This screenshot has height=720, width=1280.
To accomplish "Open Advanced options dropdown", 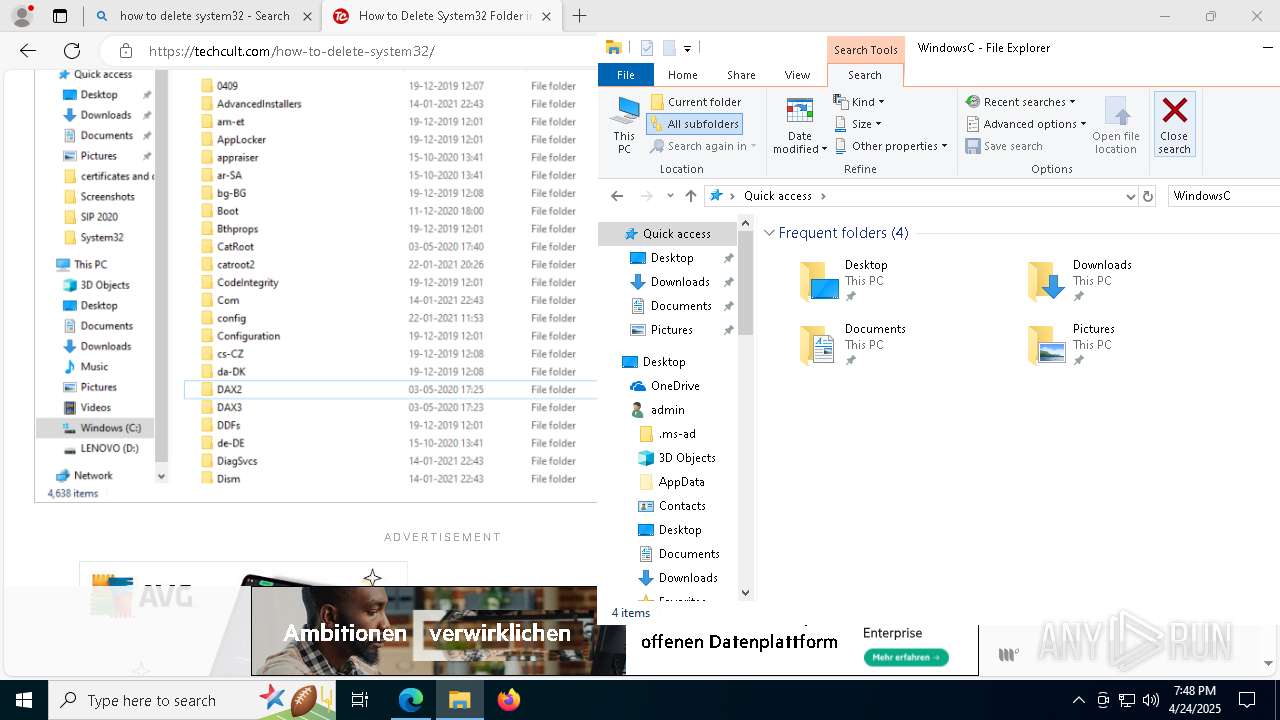I will (1026, 124).
